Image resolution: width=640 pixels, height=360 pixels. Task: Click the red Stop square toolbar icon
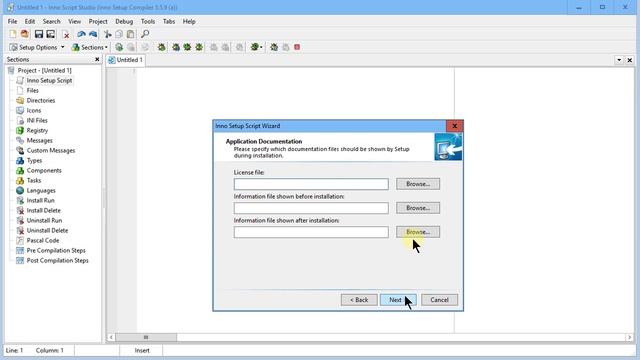coord(297,47)
